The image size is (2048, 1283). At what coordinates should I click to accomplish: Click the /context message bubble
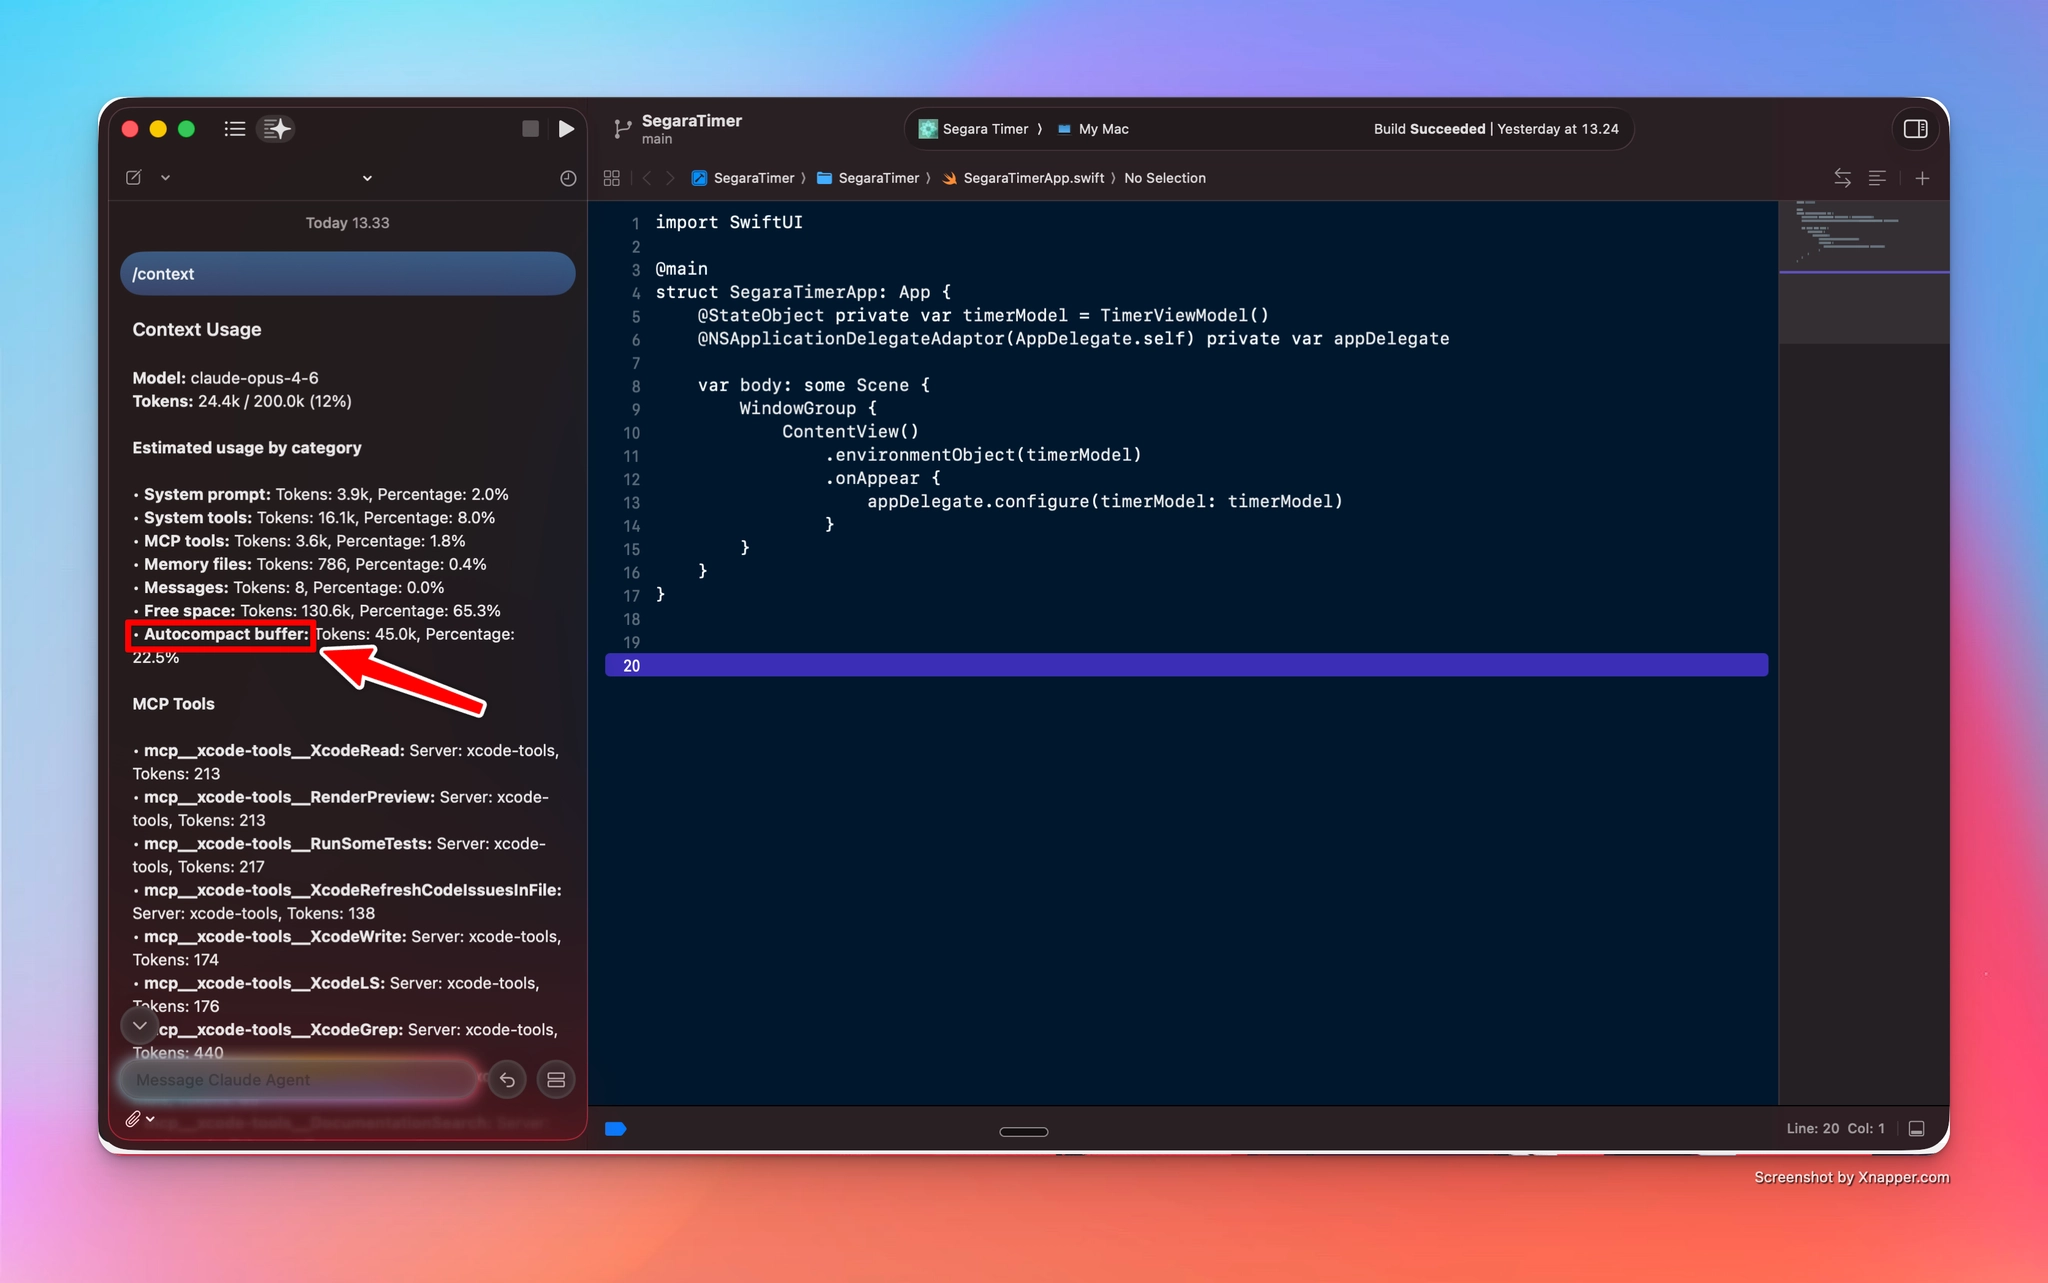[x=348, y=274]
